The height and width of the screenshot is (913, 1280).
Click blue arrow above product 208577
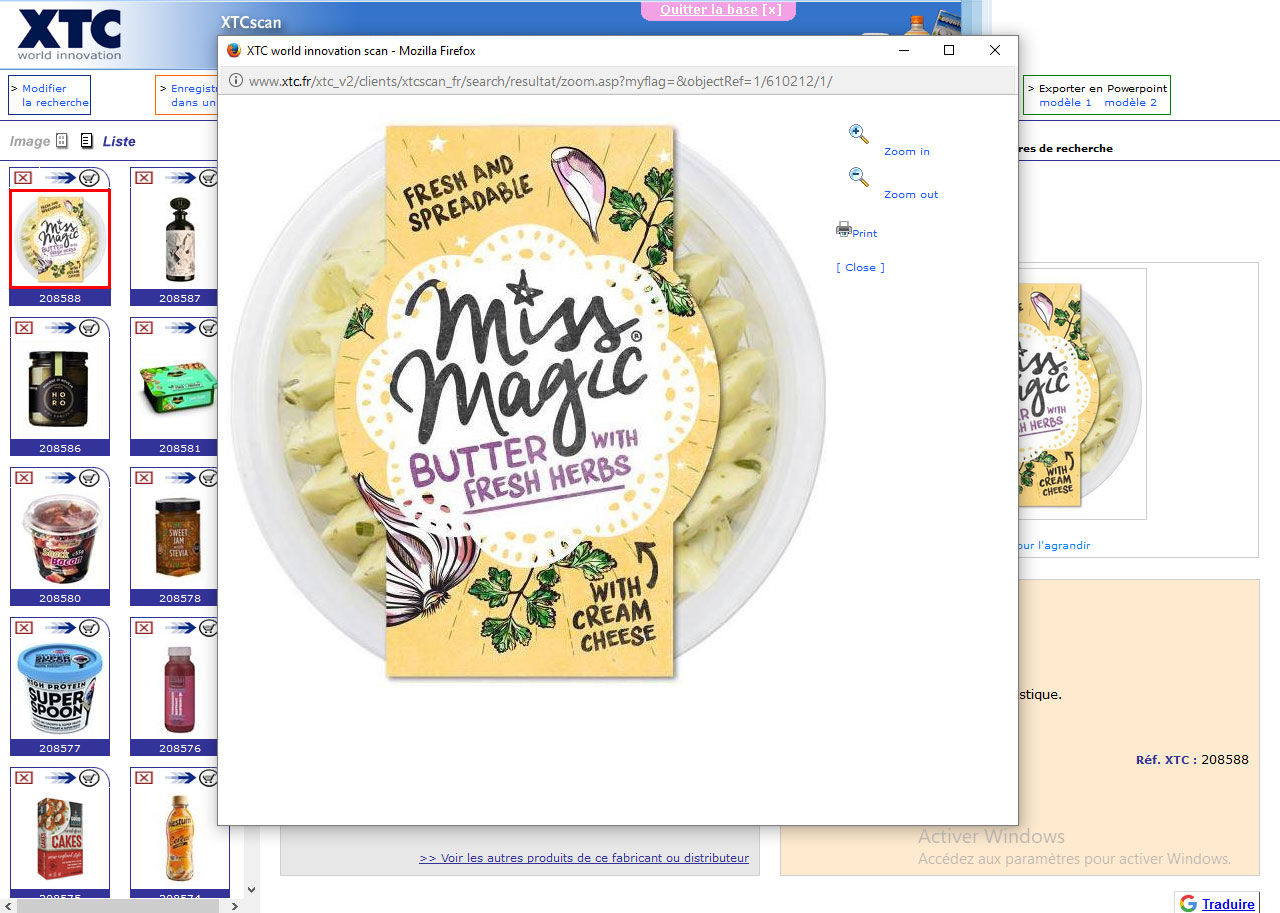tap(60, 627)
